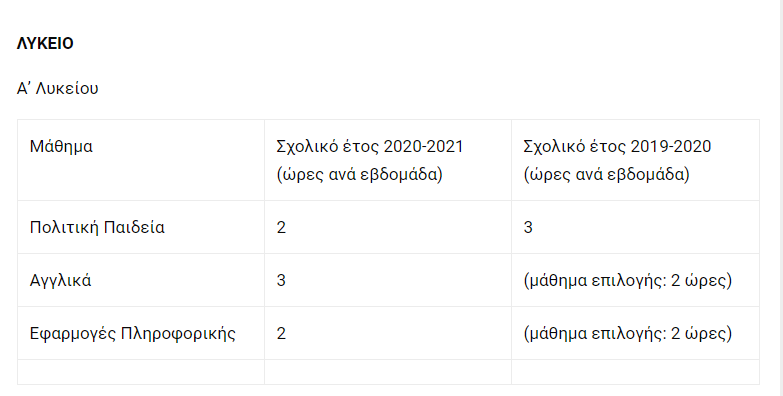This screenshot has height=396, width=783.
Task: Select the Μάθημα column header cell
Action: 141,160
